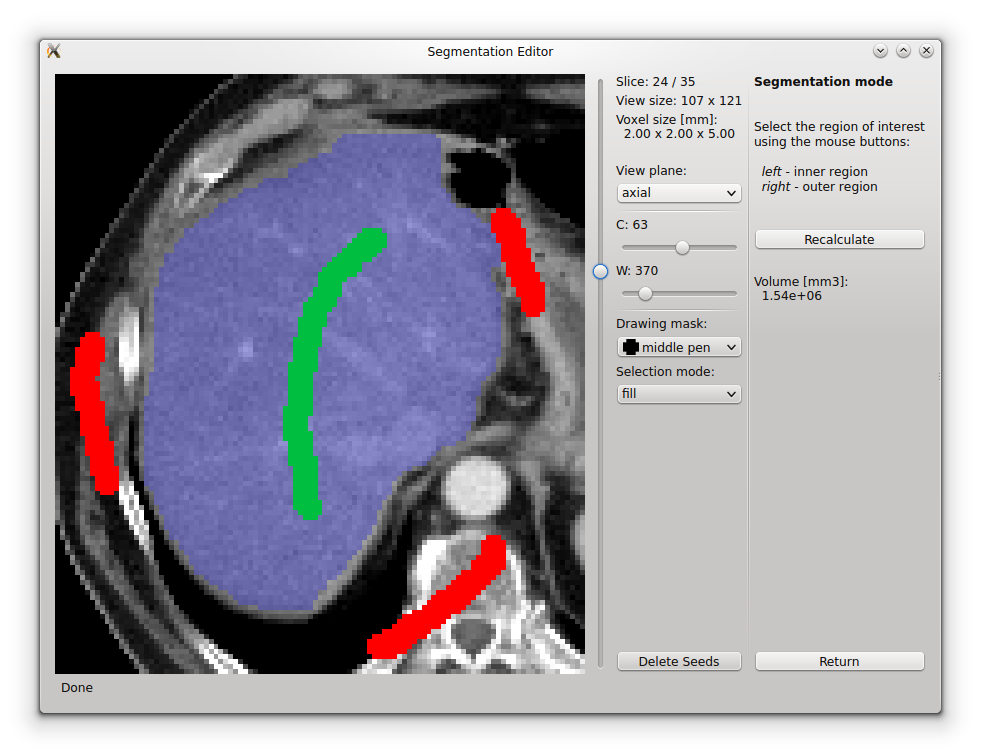
Task: Click the 'W: 370' label
Action: click(637, 271)
